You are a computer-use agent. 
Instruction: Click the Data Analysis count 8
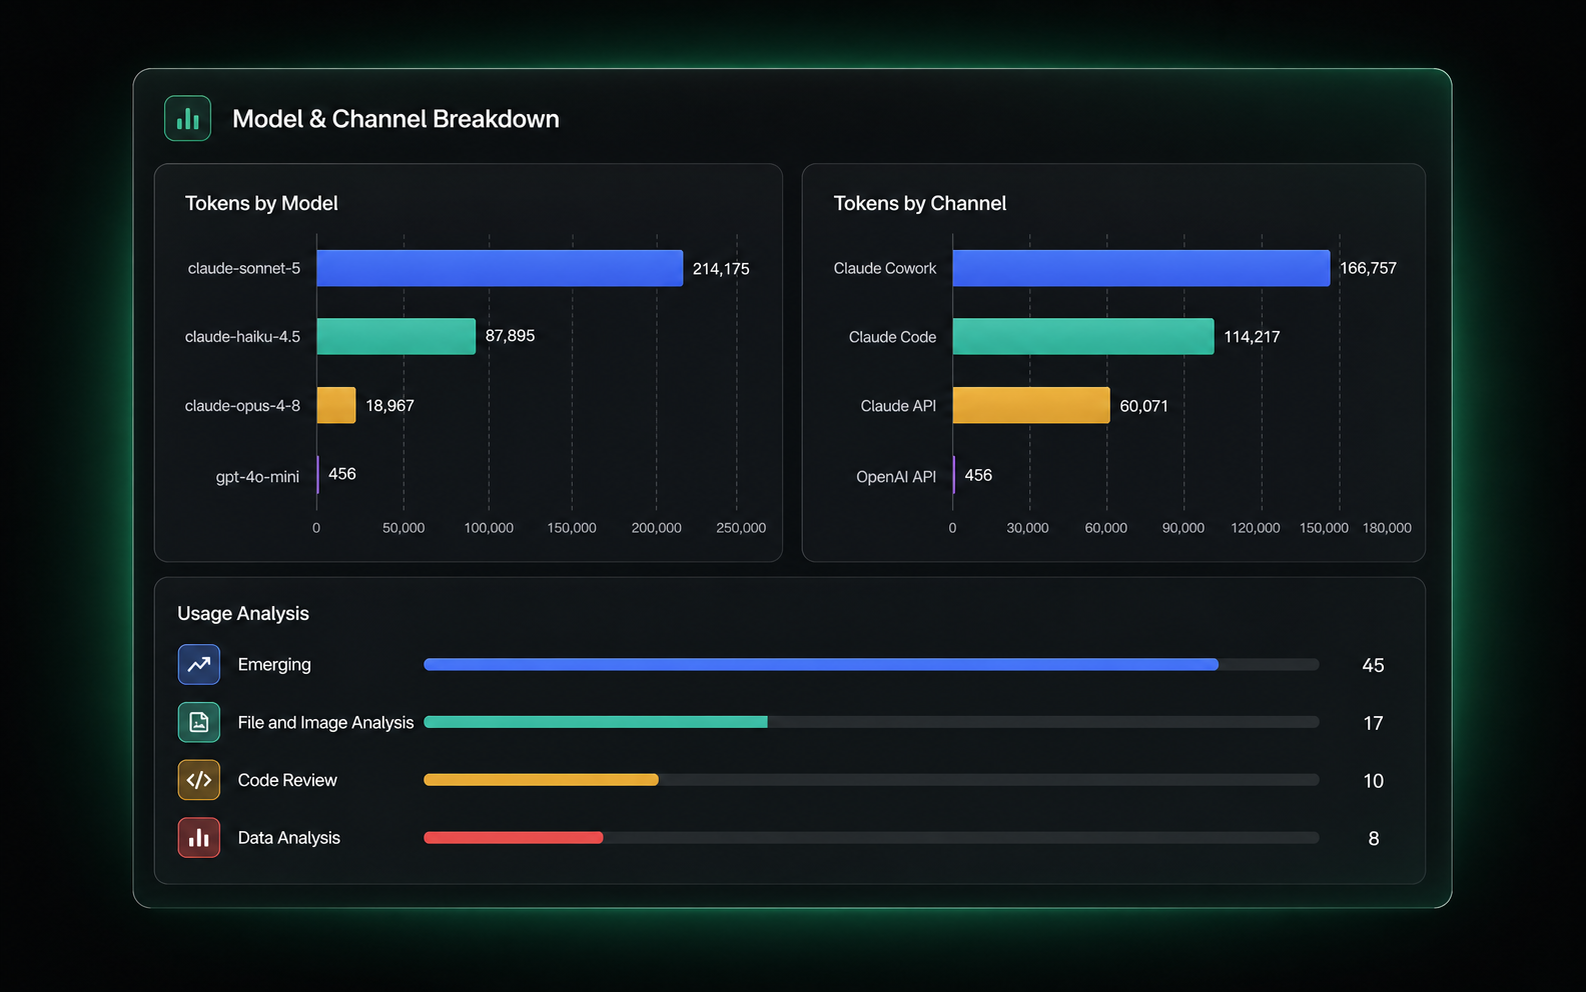coord(1373,839)
